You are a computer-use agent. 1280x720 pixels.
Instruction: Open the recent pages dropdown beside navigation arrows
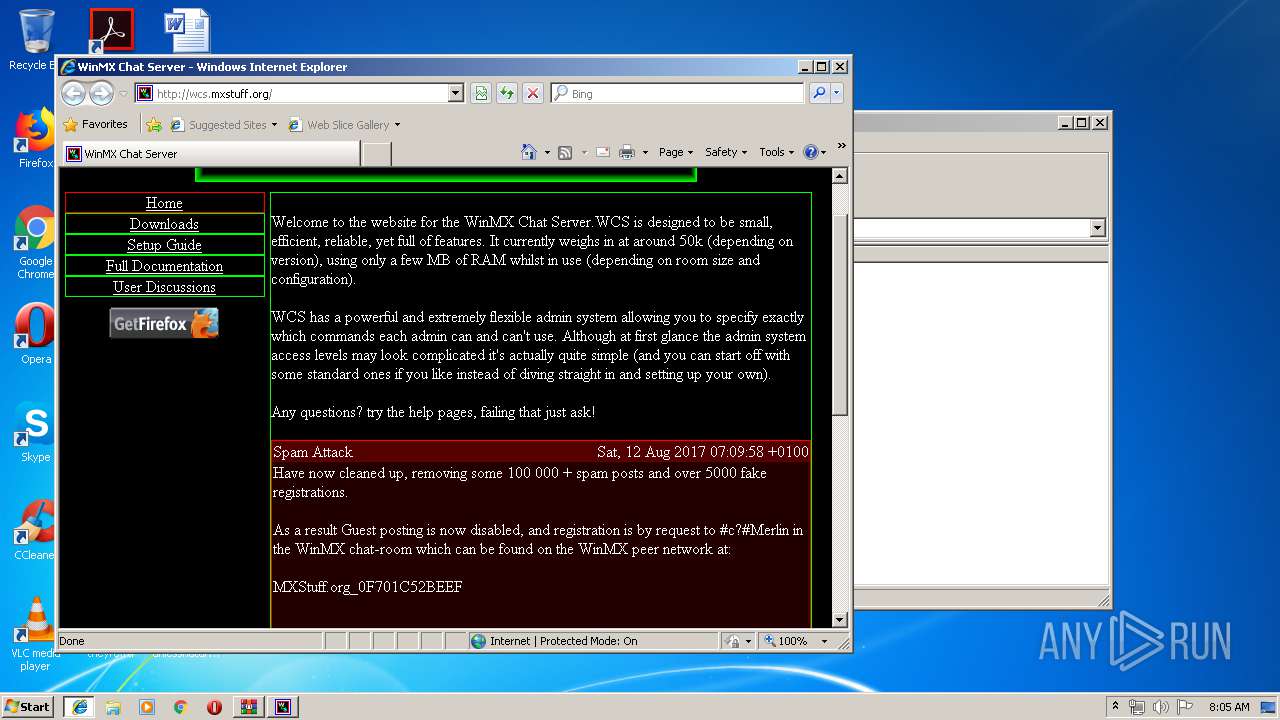tap(123, 94)
